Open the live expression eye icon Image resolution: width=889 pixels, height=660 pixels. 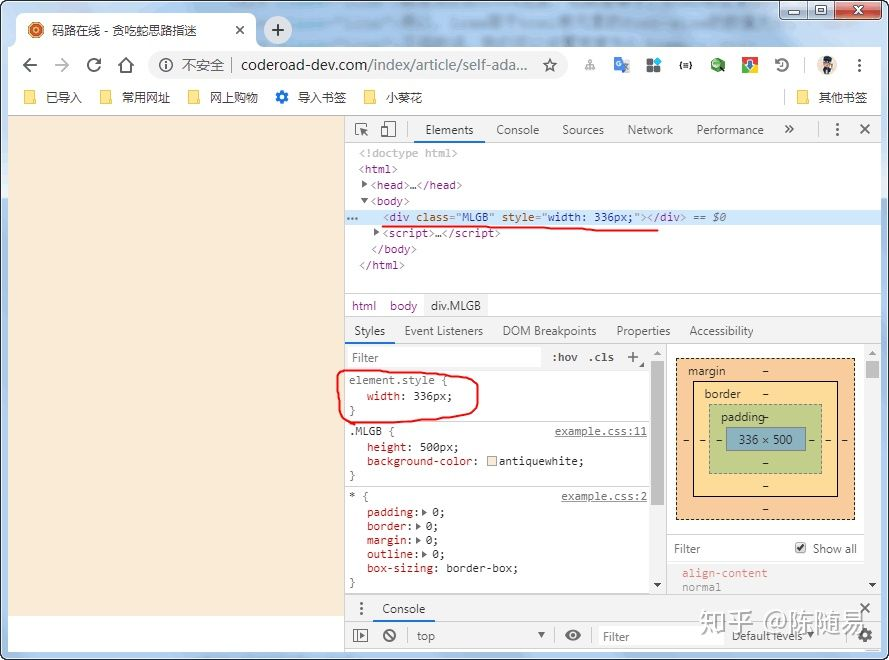573,636
